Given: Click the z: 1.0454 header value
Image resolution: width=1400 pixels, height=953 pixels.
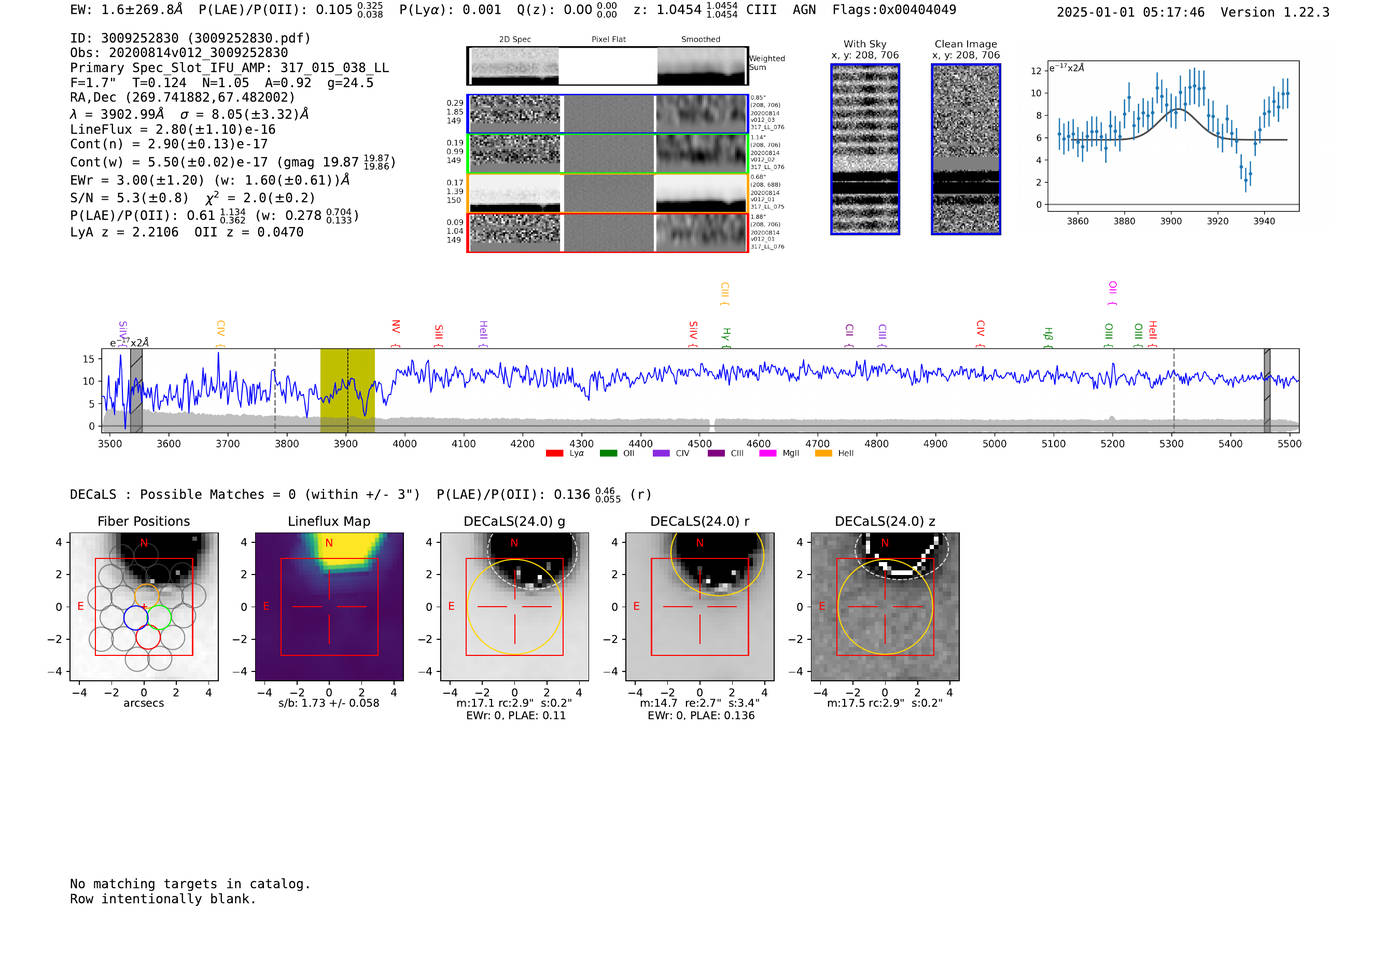Looking at the screenshot, I should click(x=686, y=10).
